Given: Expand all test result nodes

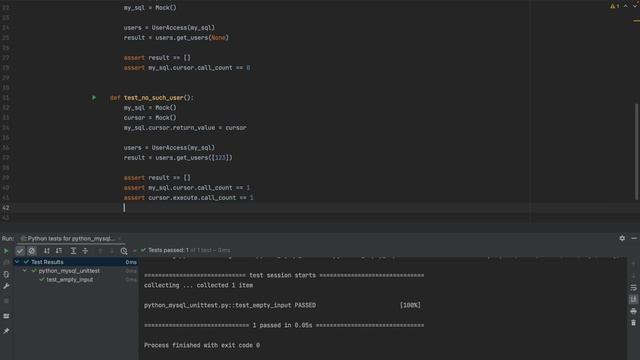Looking at the screenshot, I should (73, 251).
